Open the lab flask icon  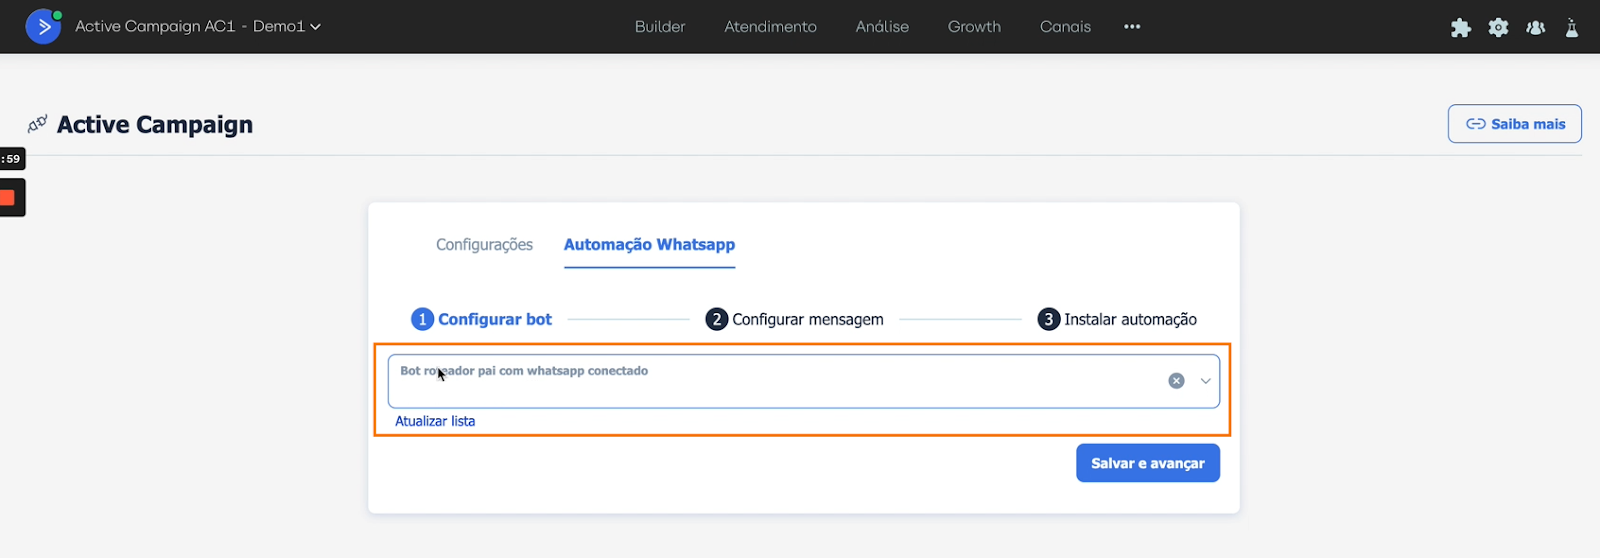[x=1572, y=28]
